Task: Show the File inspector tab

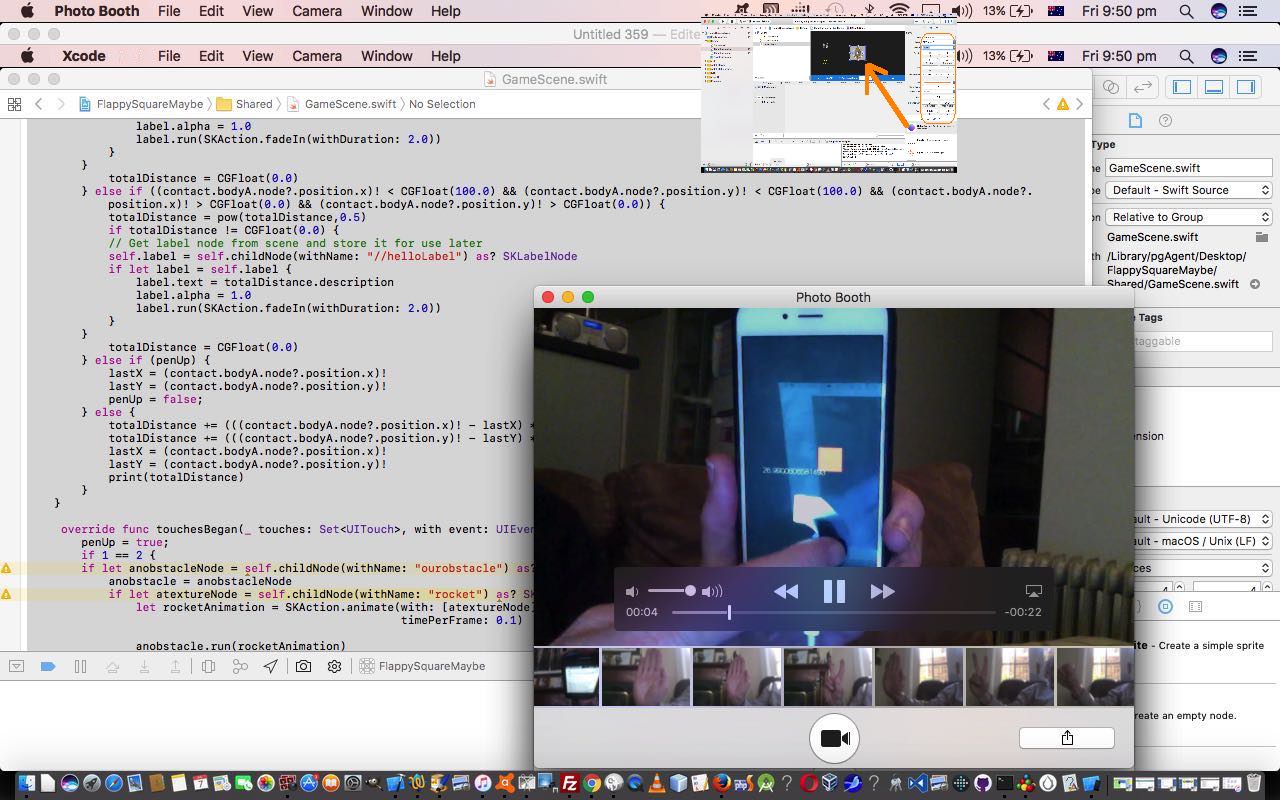Action: (x=1135, y=120)
